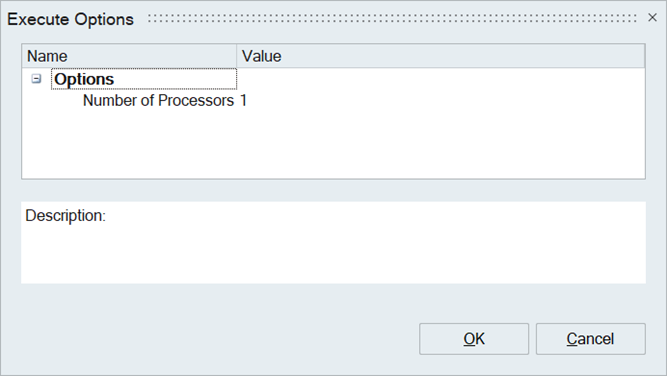
Task: Click the empty Value cell beside Options
Action: [x=441, y=79]
